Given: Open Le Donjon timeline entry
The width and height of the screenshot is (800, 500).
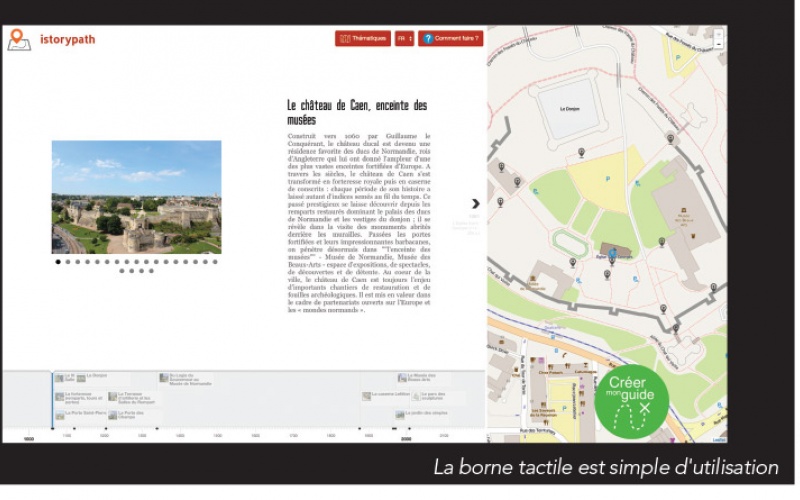Looking at the screenshot, I should (92, 378).
